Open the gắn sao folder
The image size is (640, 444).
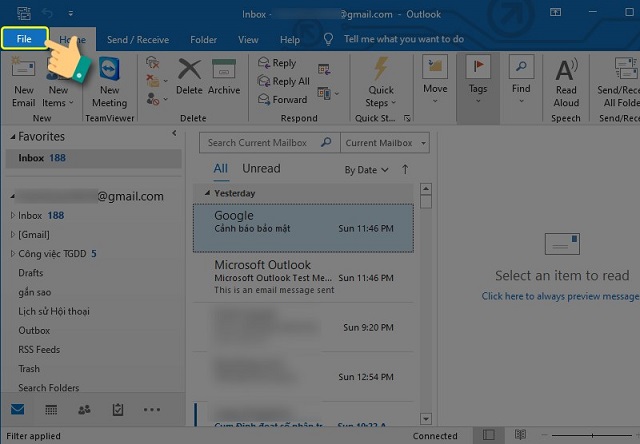(x=35, y=292)
